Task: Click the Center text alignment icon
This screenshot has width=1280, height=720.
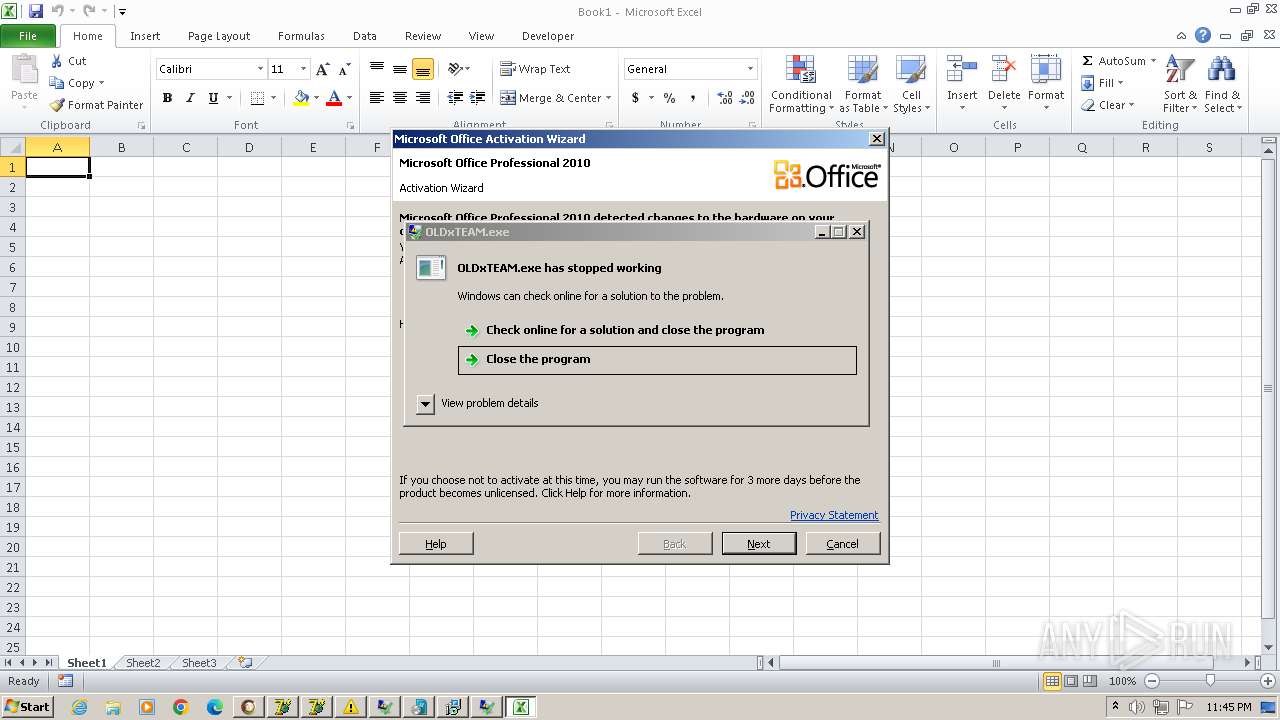Action: click(x=400, y=98)
